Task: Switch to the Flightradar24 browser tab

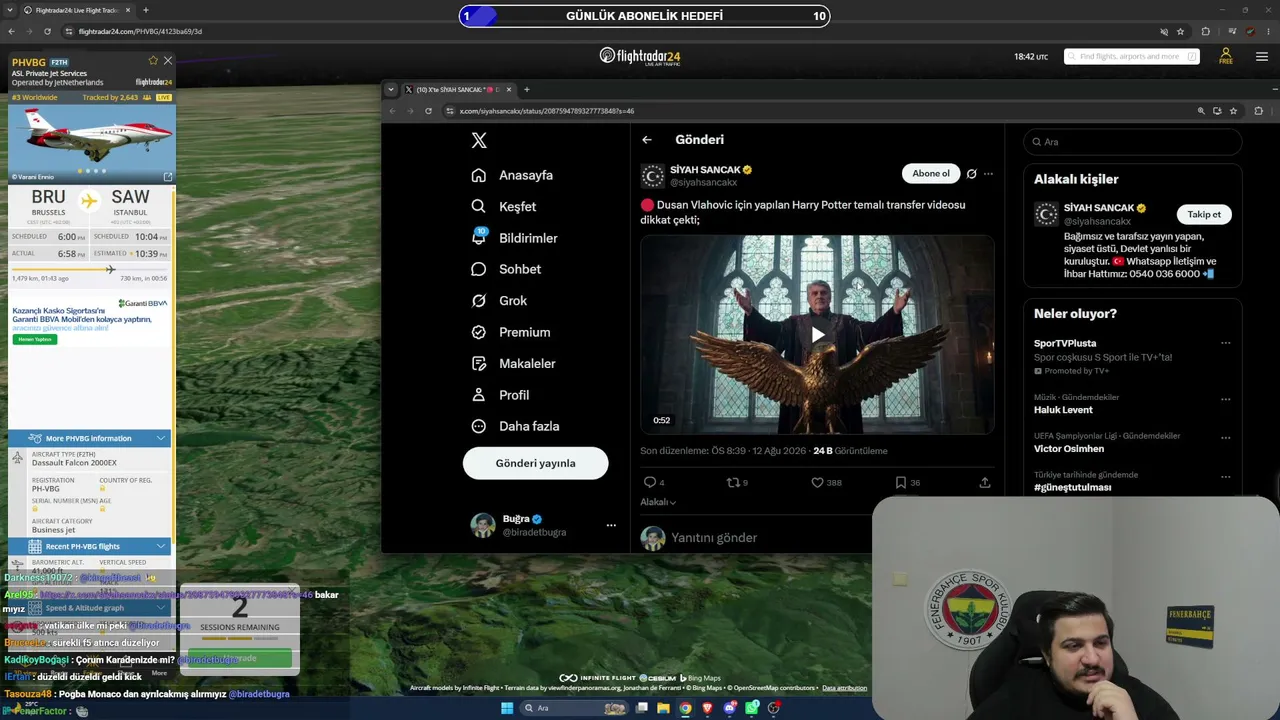Action: [76, 10]
